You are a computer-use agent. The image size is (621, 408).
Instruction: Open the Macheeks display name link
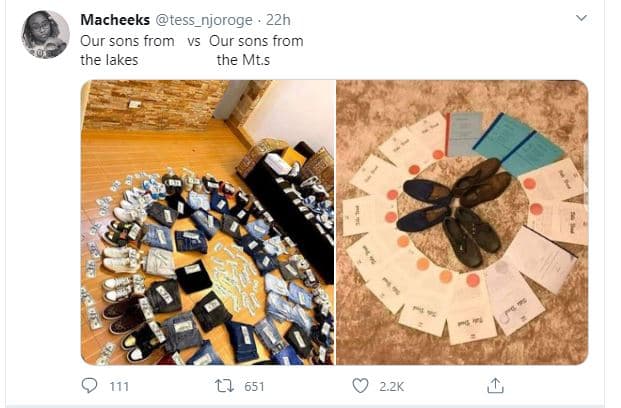[113, 19]
